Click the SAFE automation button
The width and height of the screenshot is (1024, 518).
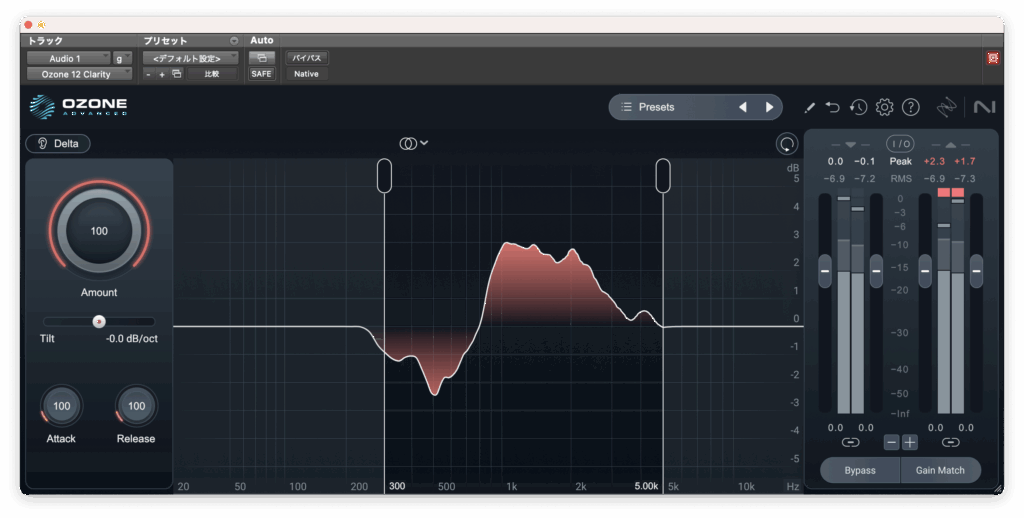click(x=261, y=74)
